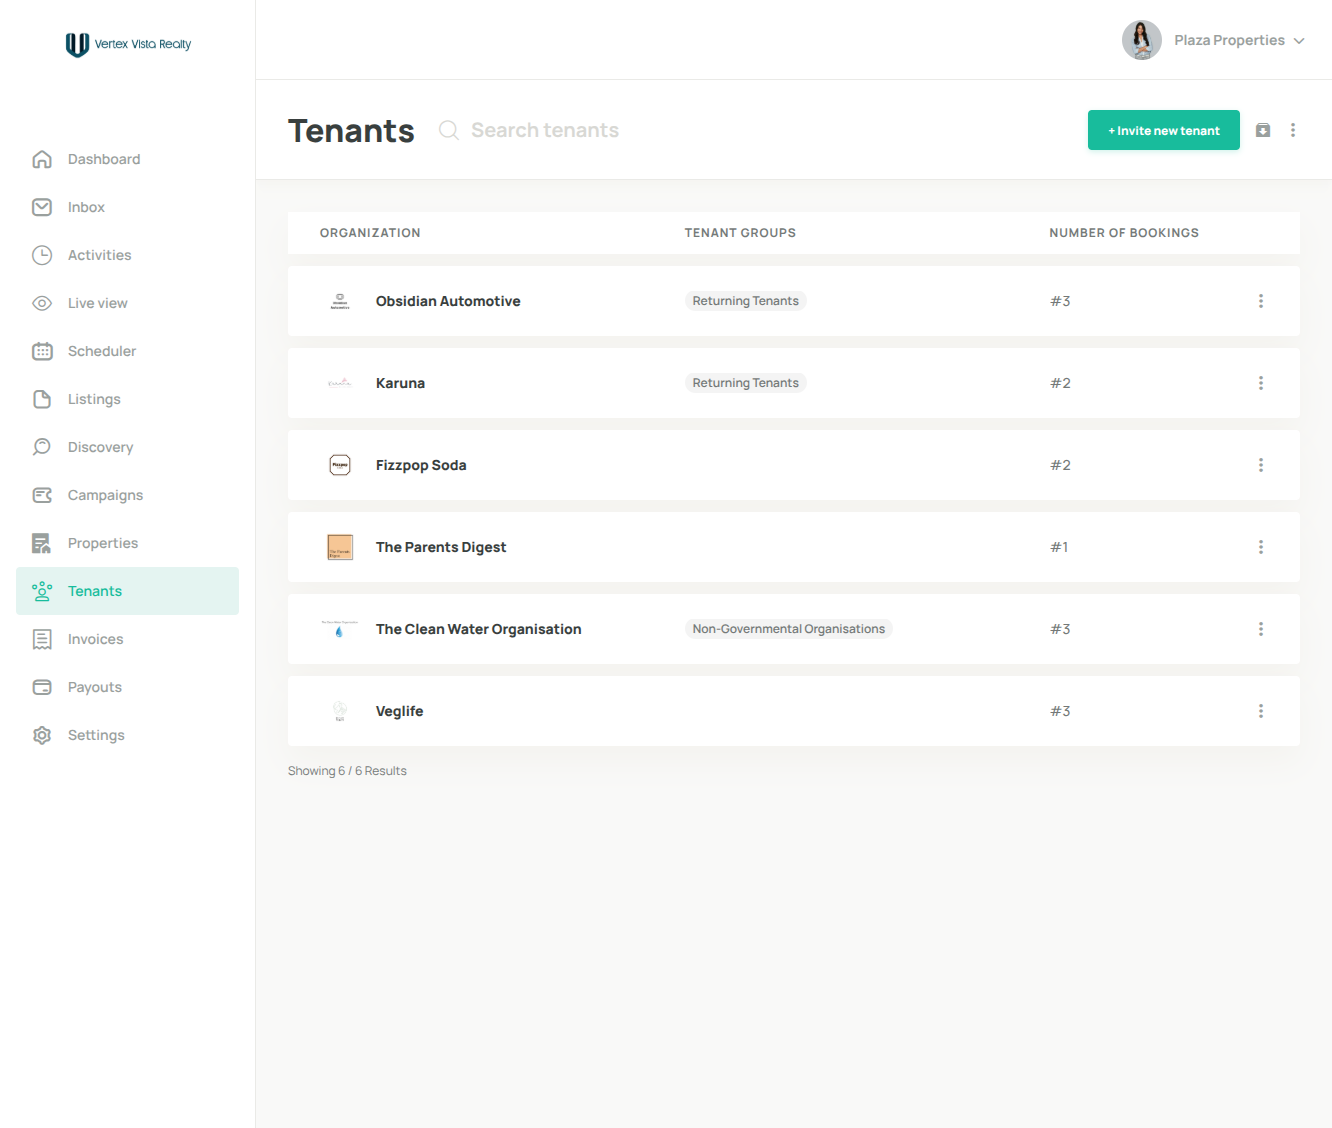This screenshot has width=1332, height=1128.
Task: Click the Fizzpop Soda logo thumbnail
Action: pyautogui.click(x=340, y=465)
